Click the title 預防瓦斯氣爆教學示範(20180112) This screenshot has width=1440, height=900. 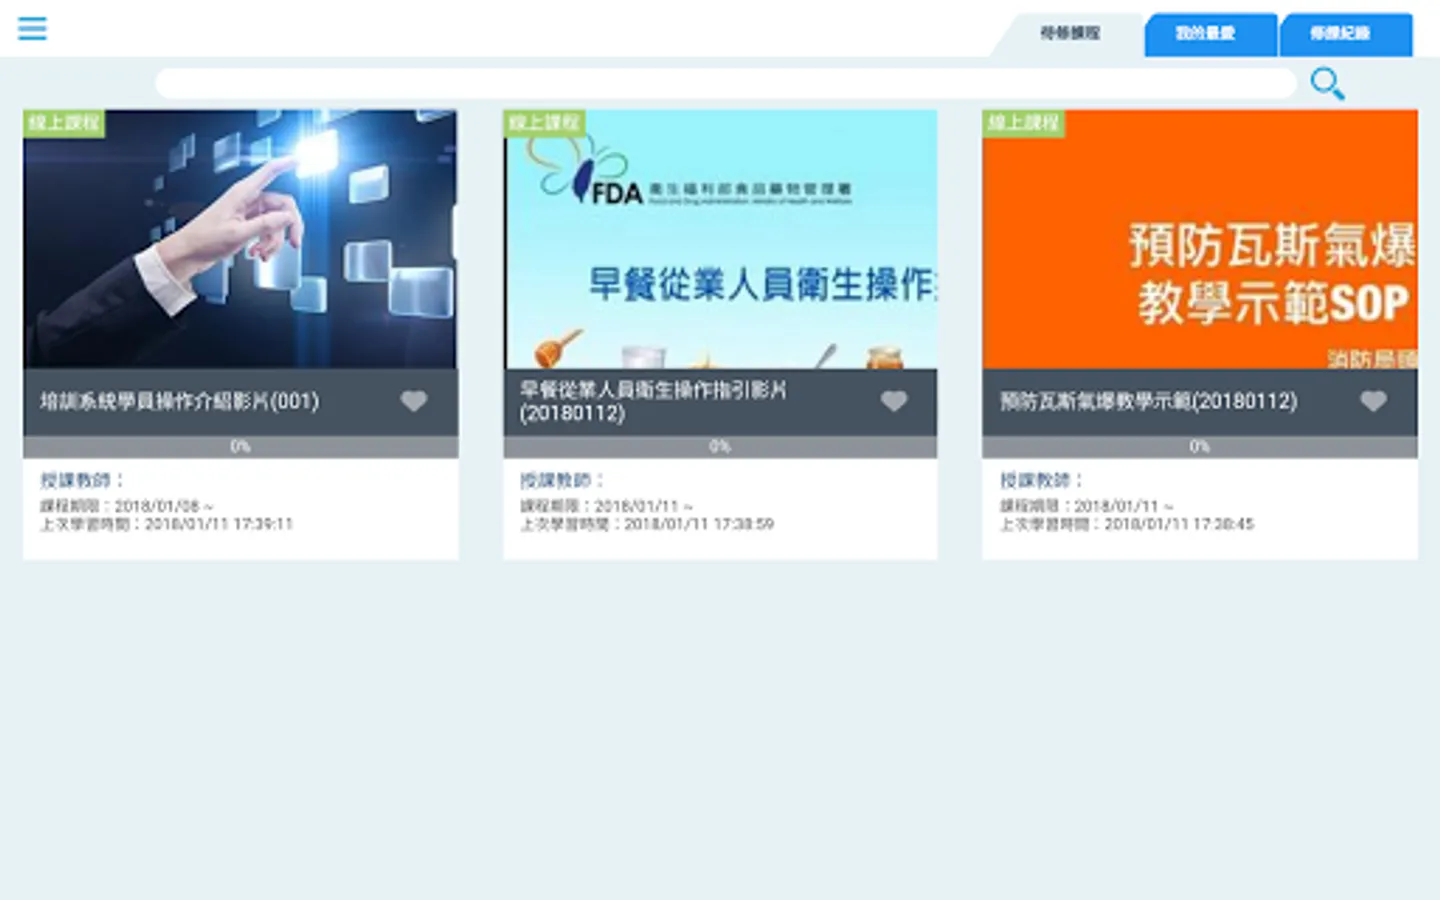click(x=1146, y=401)
